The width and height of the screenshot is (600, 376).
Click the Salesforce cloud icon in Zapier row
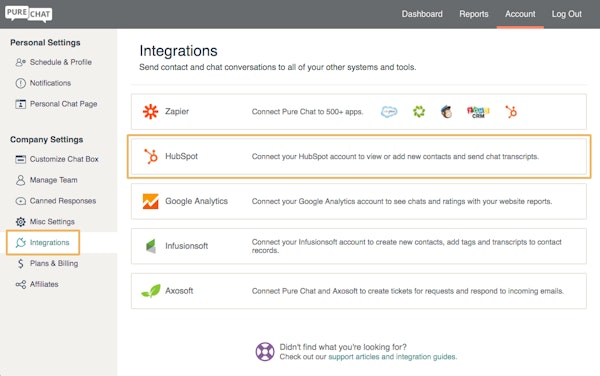[389, 112]
